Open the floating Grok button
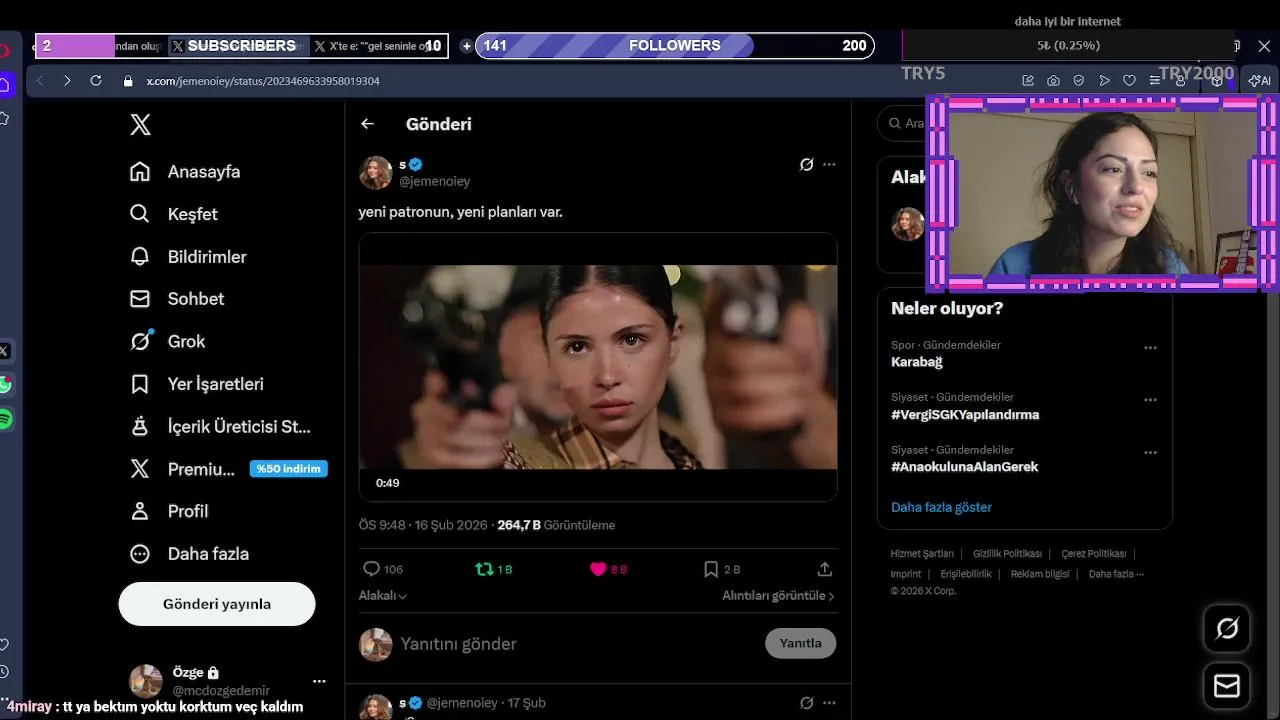 point(1227,628)
